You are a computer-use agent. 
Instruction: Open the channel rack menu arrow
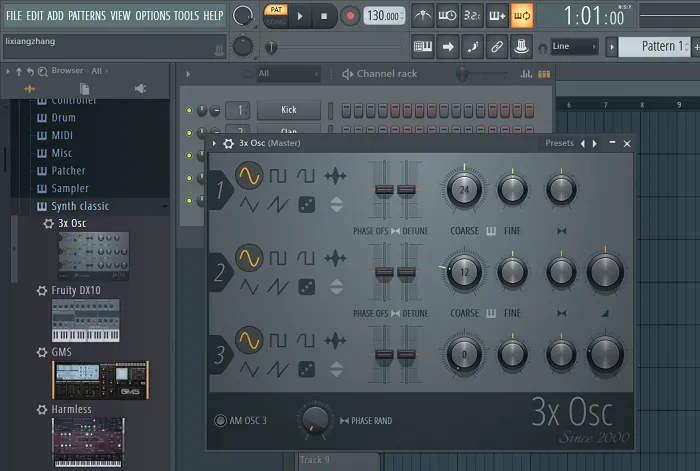[188, 74]
